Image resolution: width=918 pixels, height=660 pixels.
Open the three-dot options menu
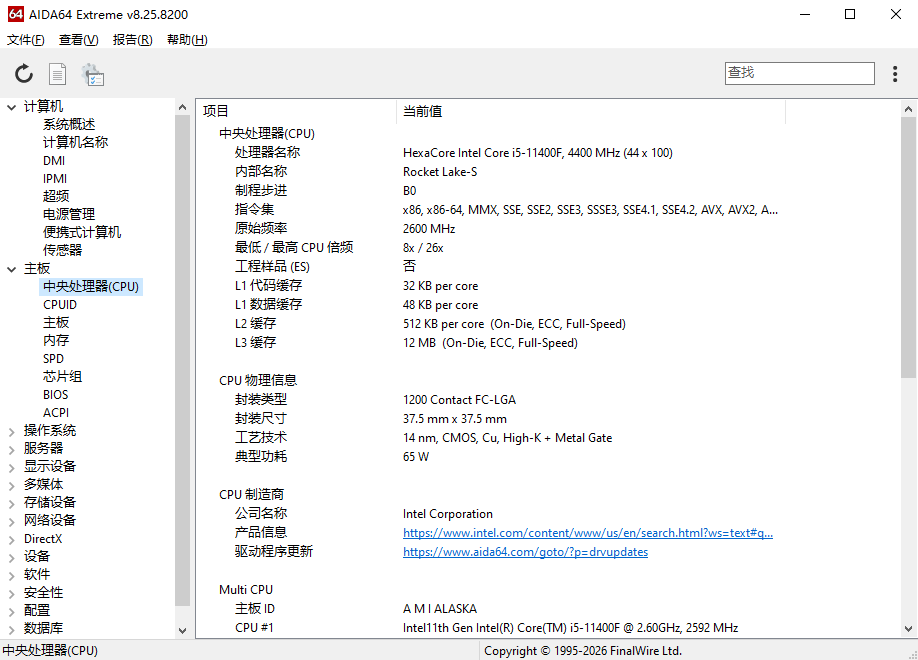pos(895,74)
